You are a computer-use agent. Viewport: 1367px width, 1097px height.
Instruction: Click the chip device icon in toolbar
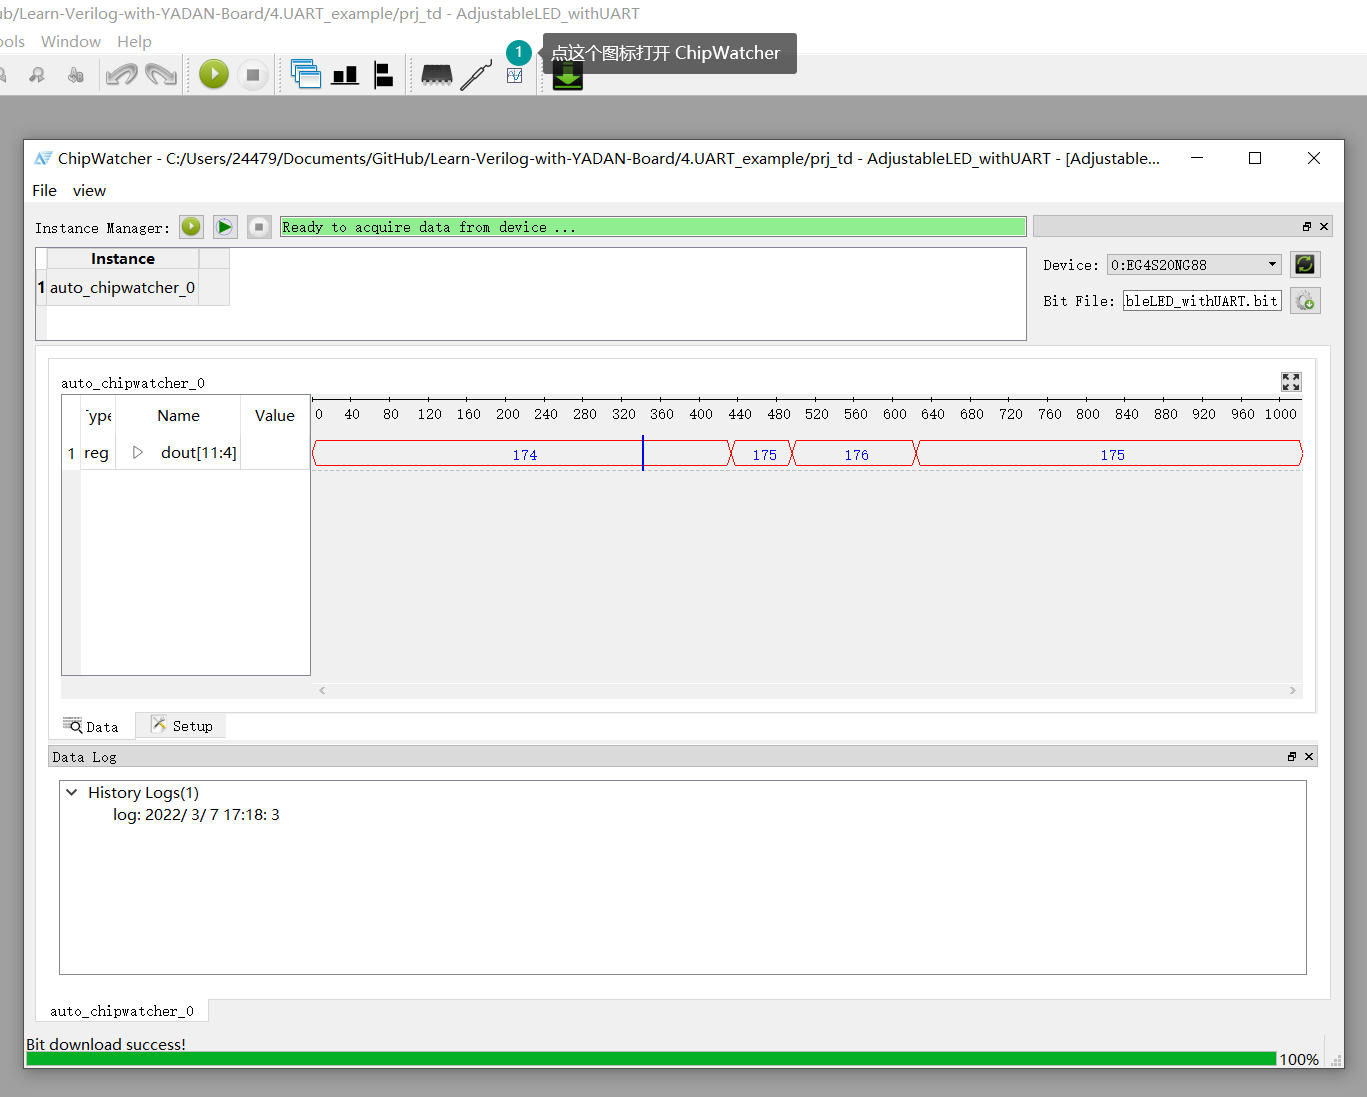(437, 75)
